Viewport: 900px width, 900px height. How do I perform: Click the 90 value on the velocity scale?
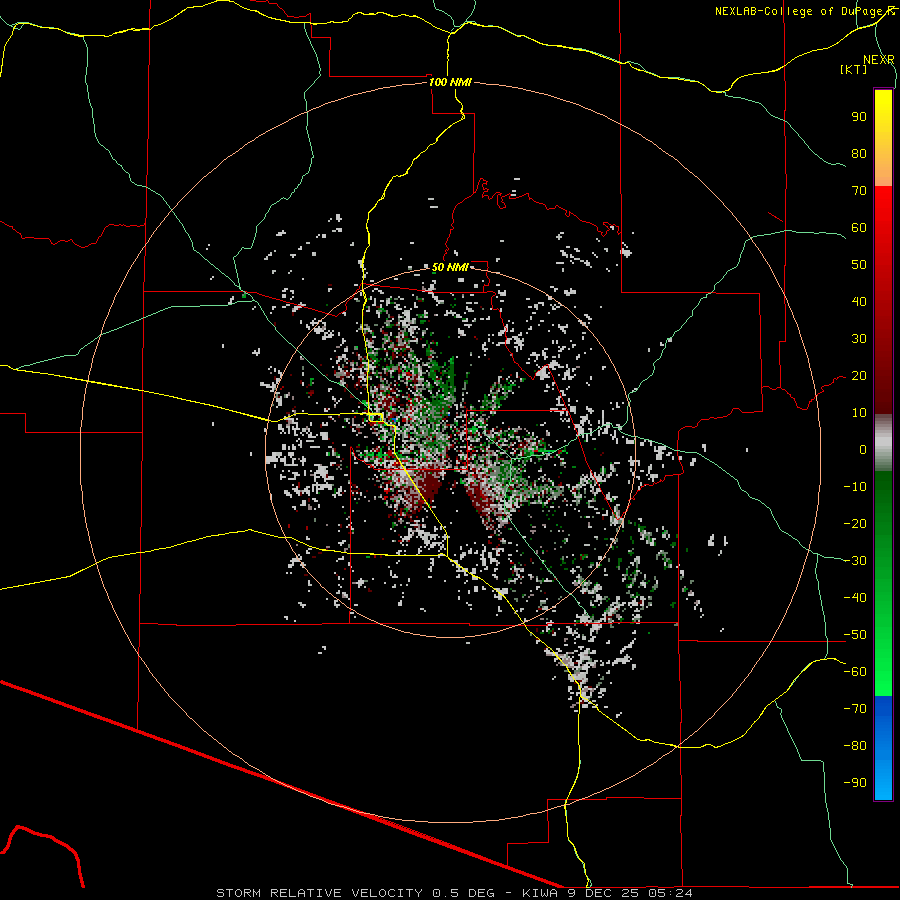(859, 117)
